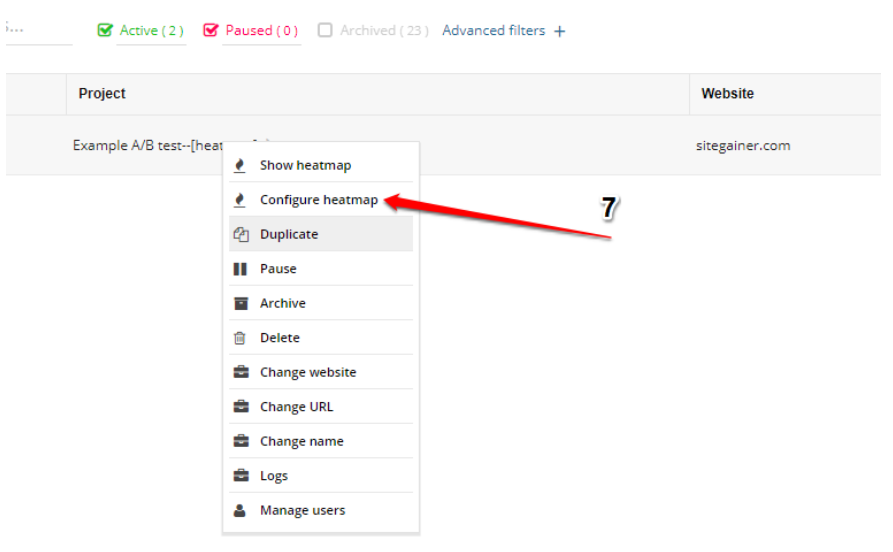This screenshot has width=893, height=552.
Task: Uncheck the Paused projects checkbox
Action: 211,30
